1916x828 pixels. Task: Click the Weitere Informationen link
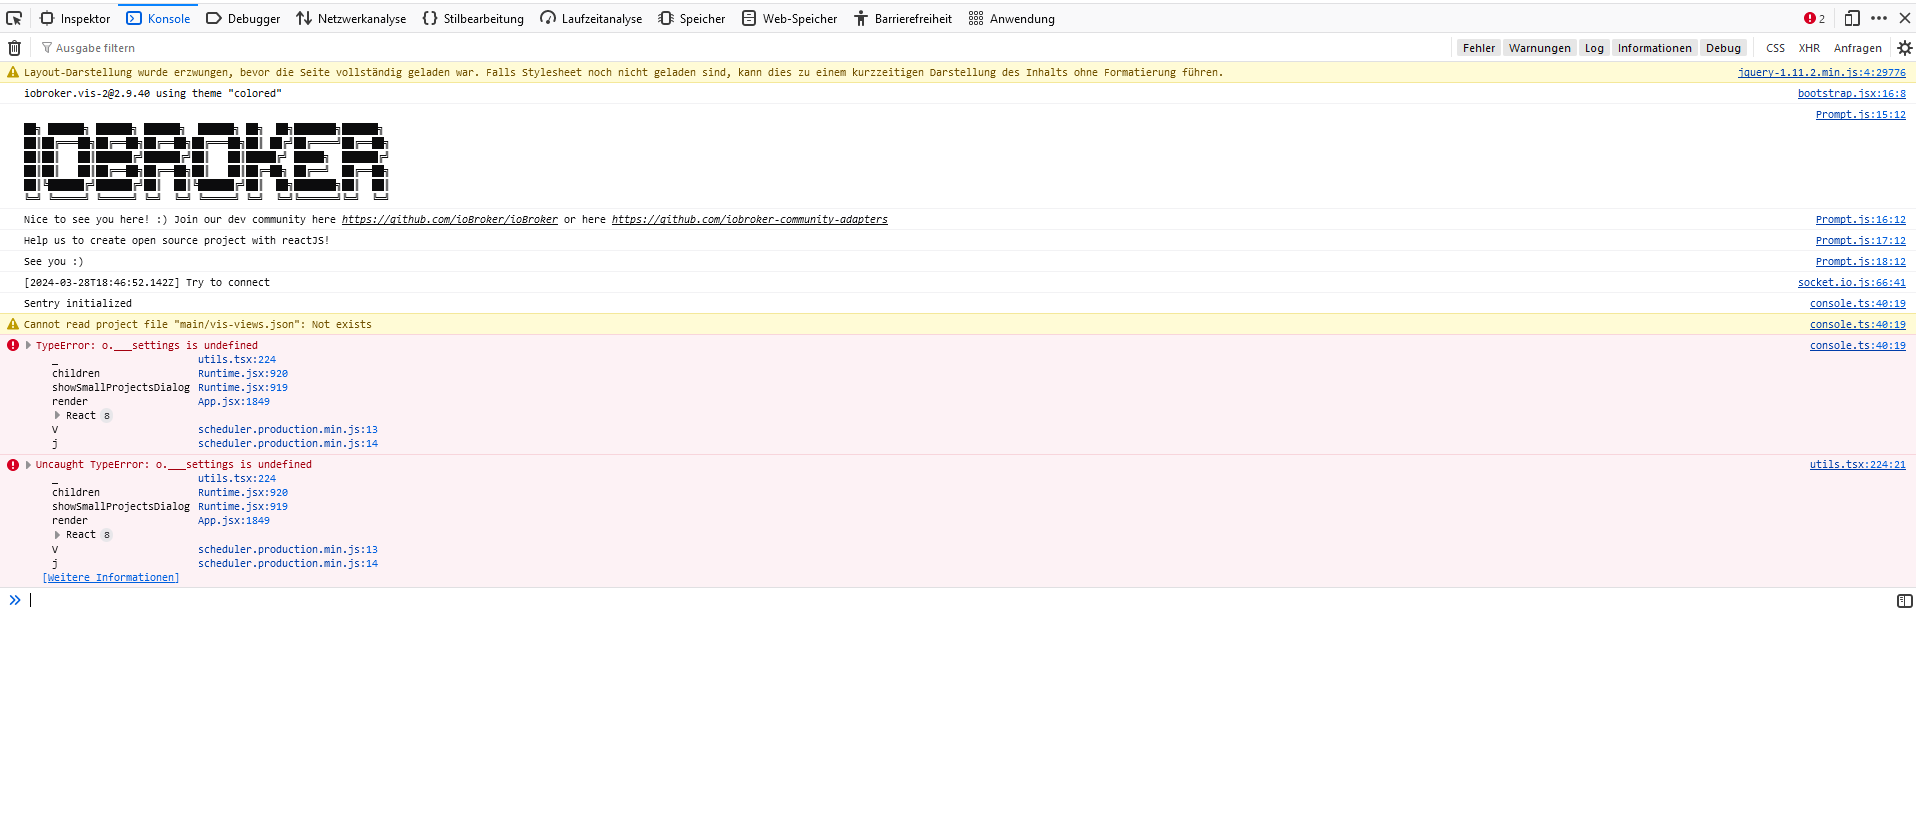click(x=111, y=577)
